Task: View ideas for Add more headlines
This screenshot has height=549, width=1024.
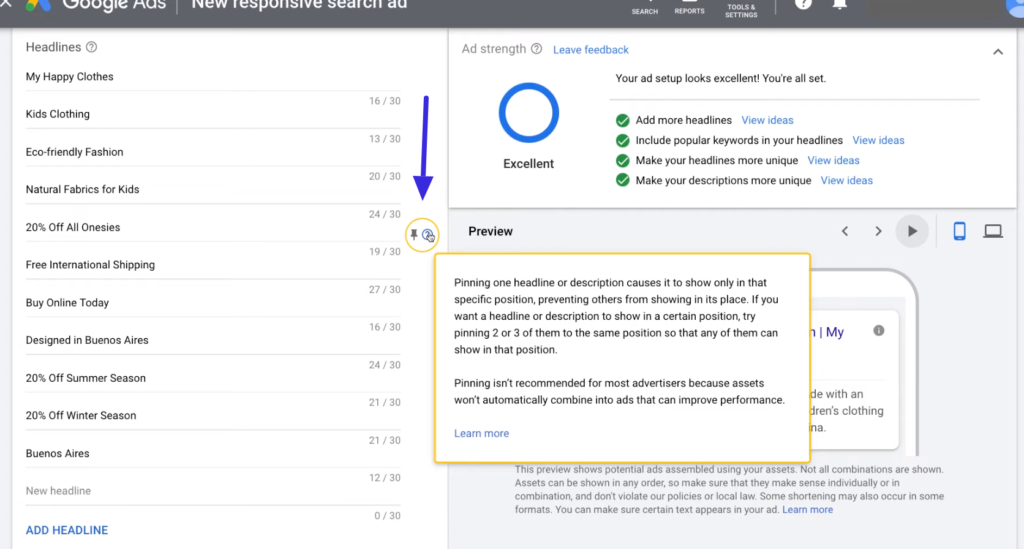Action: 767,120
